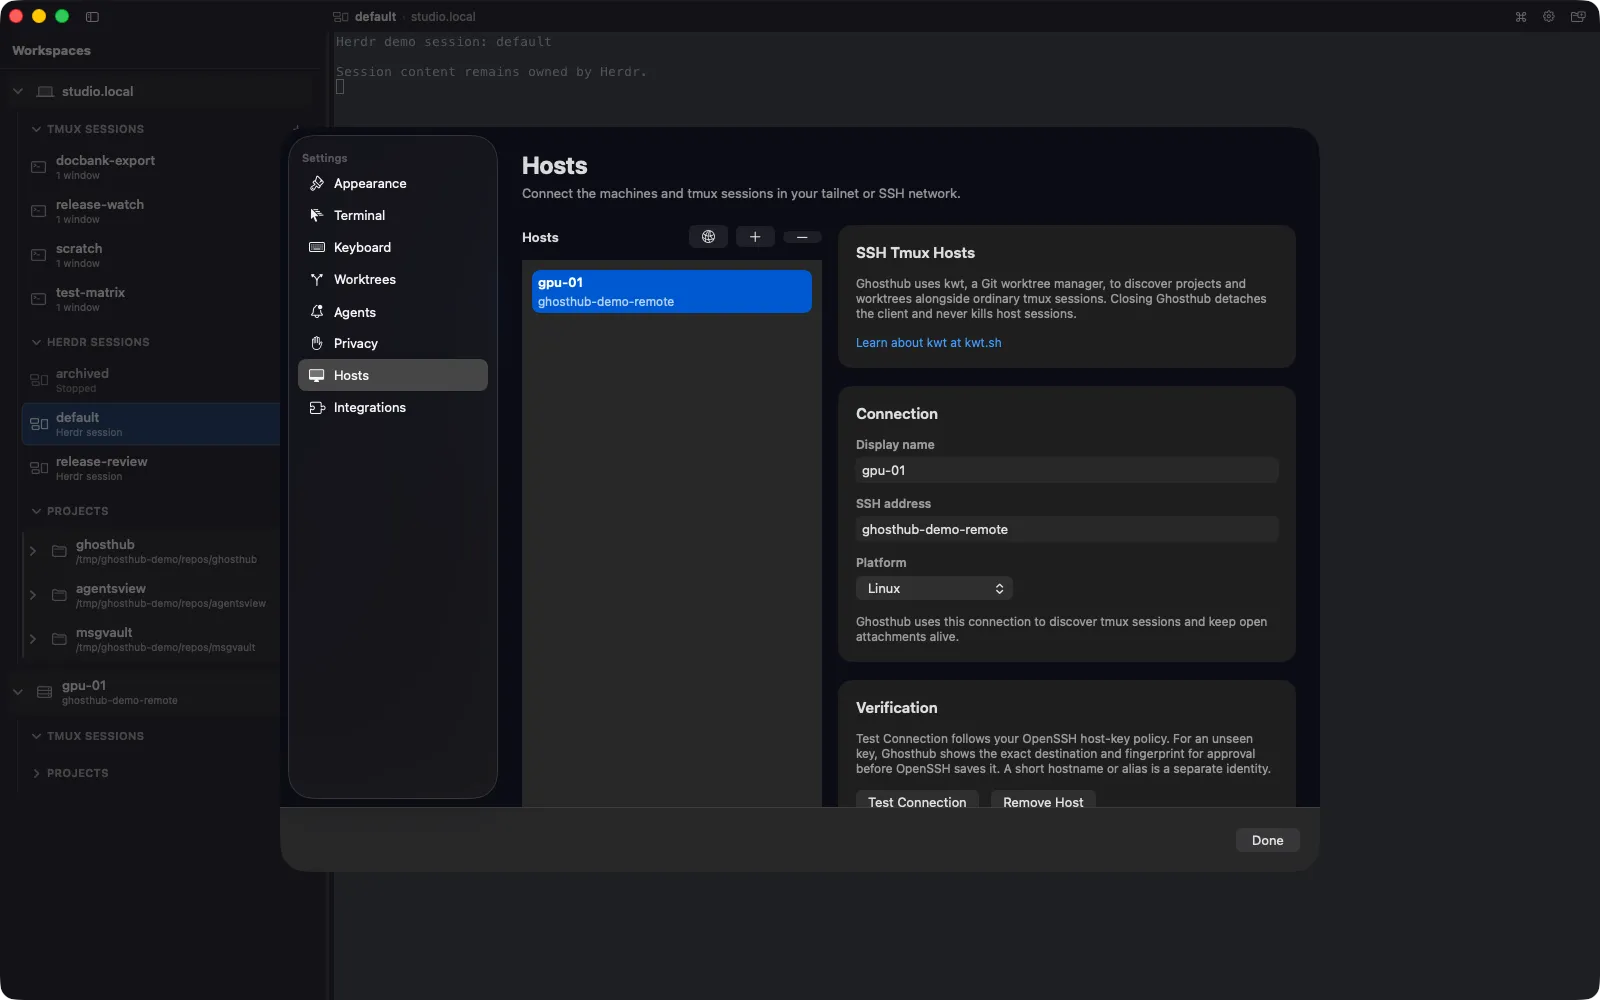Click the terminal icon beside release-watch session
Screen dimensions: 1600x1000
click(38, 211)
